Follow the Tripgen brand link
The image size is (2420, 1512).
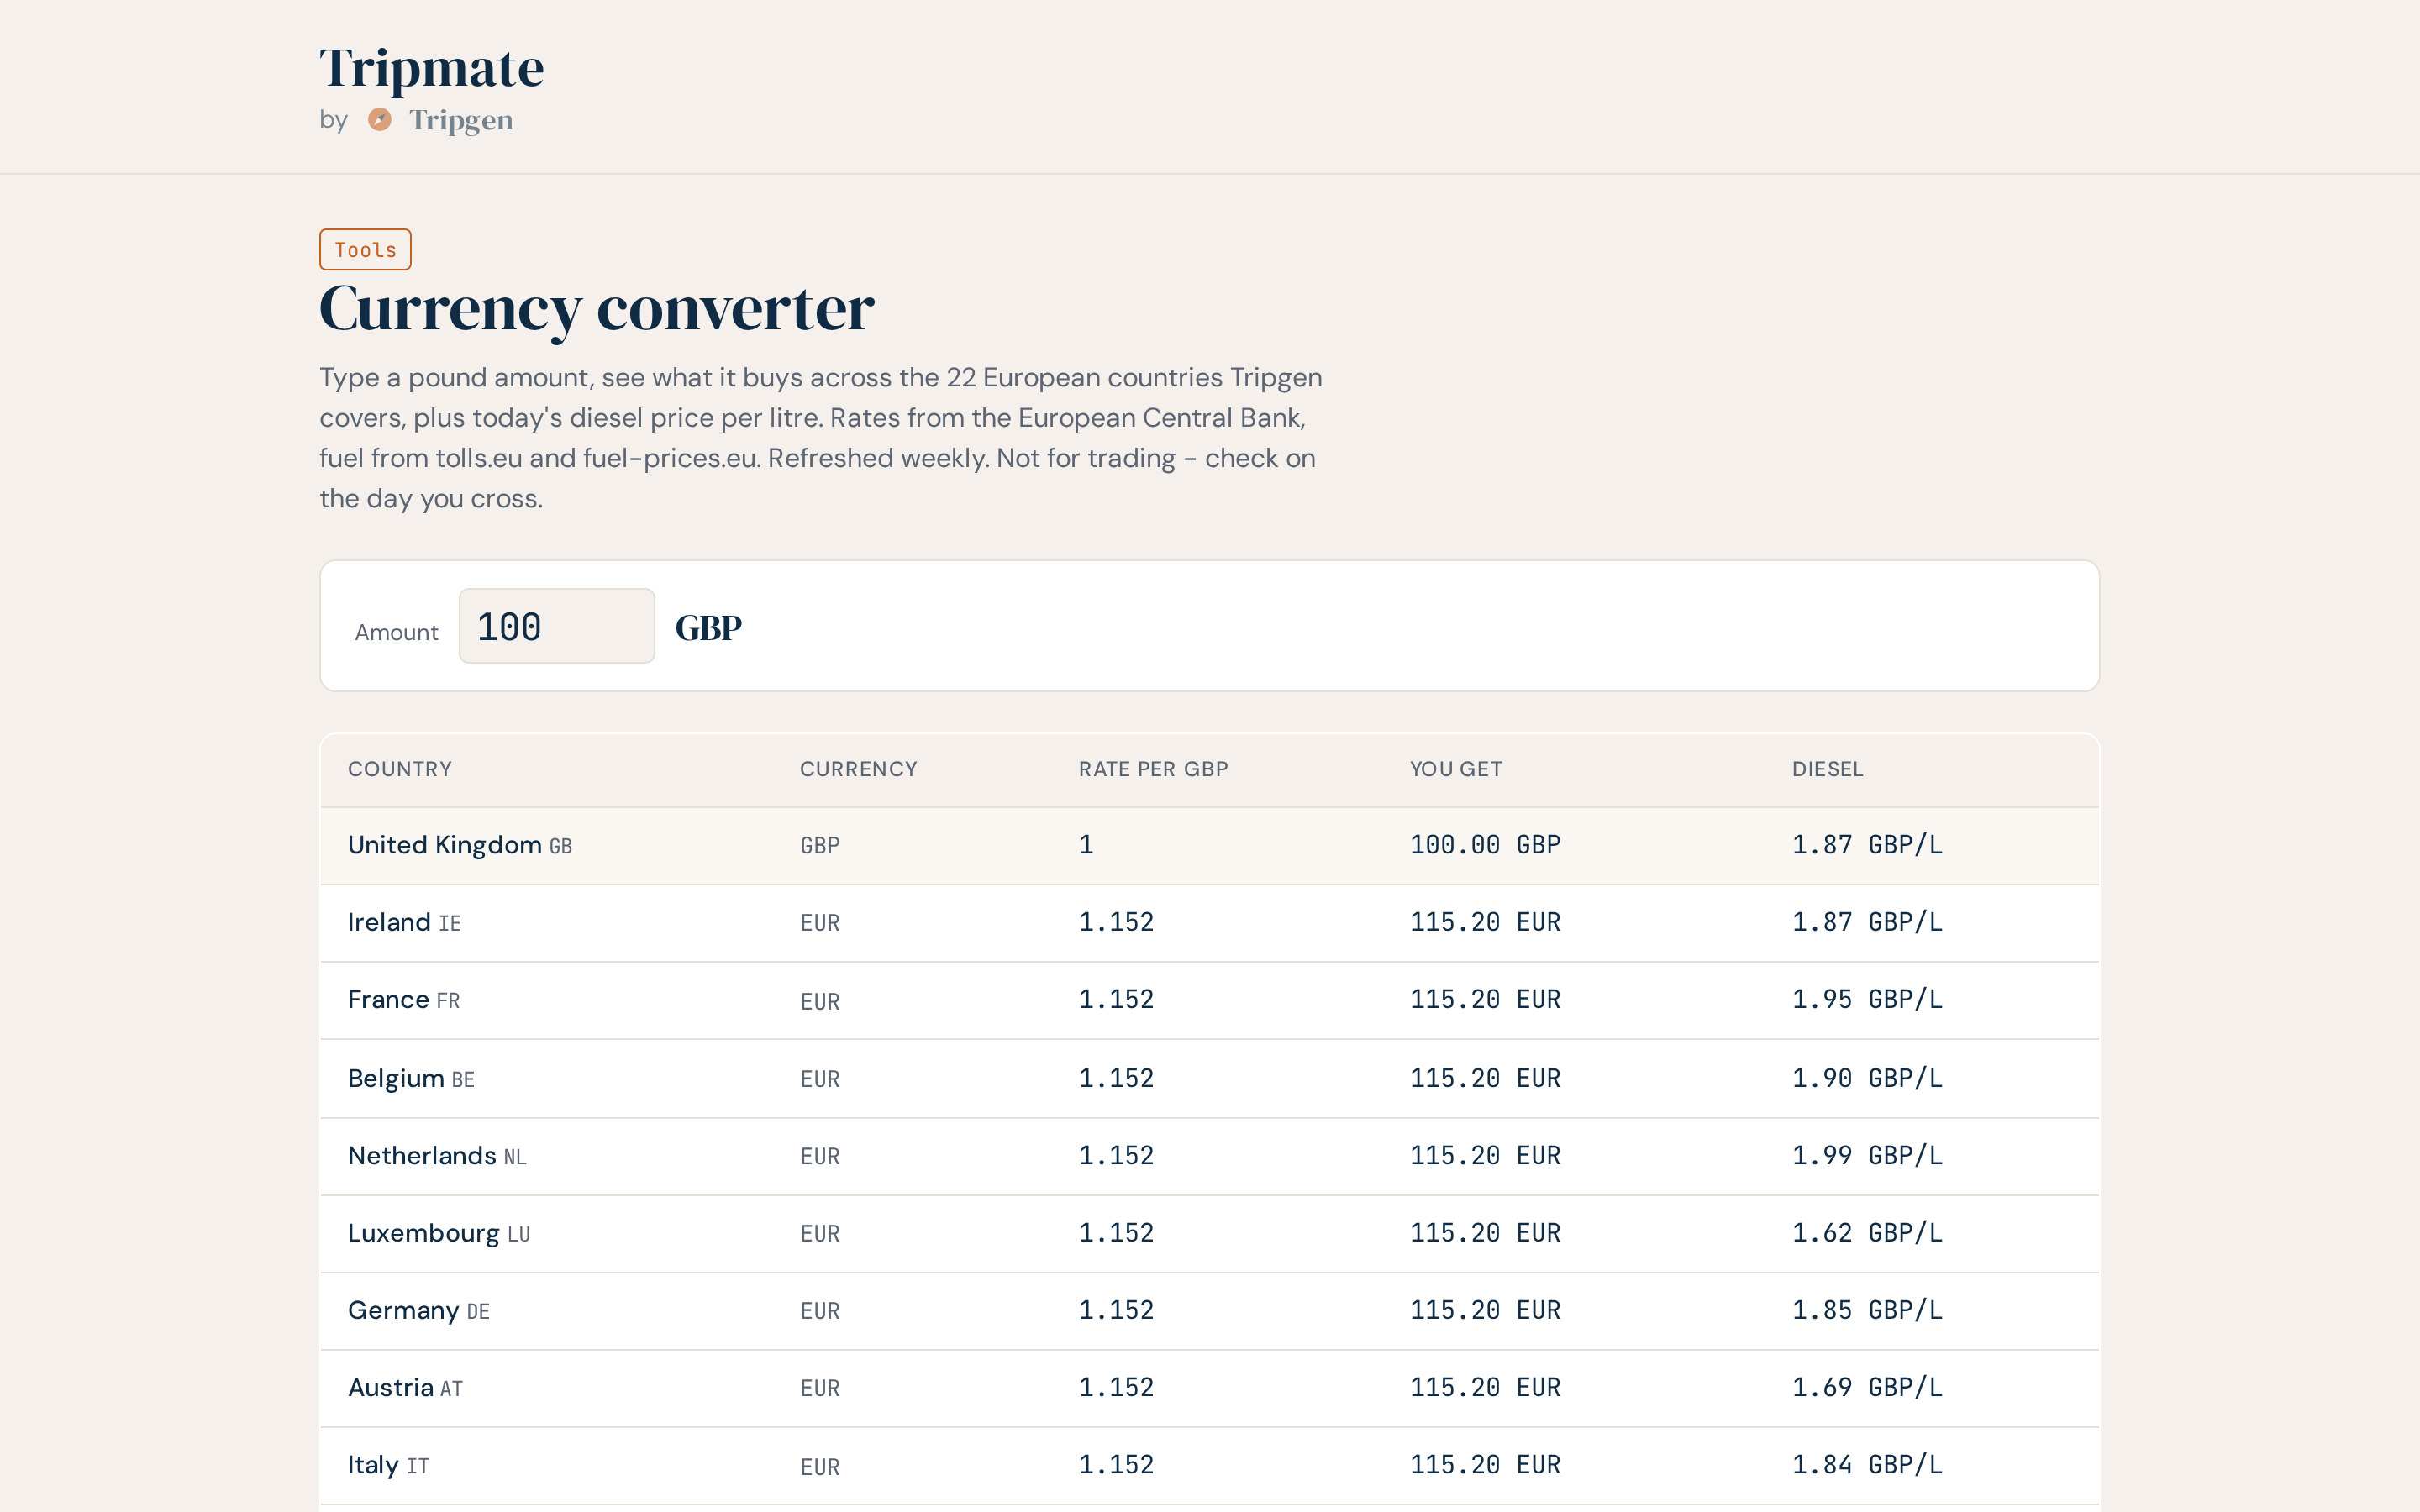(460, 120)
